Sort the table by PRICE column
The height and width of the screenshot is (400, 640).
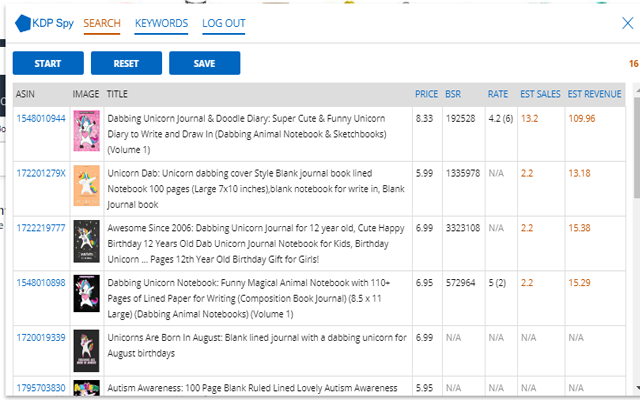click(426, 94)
